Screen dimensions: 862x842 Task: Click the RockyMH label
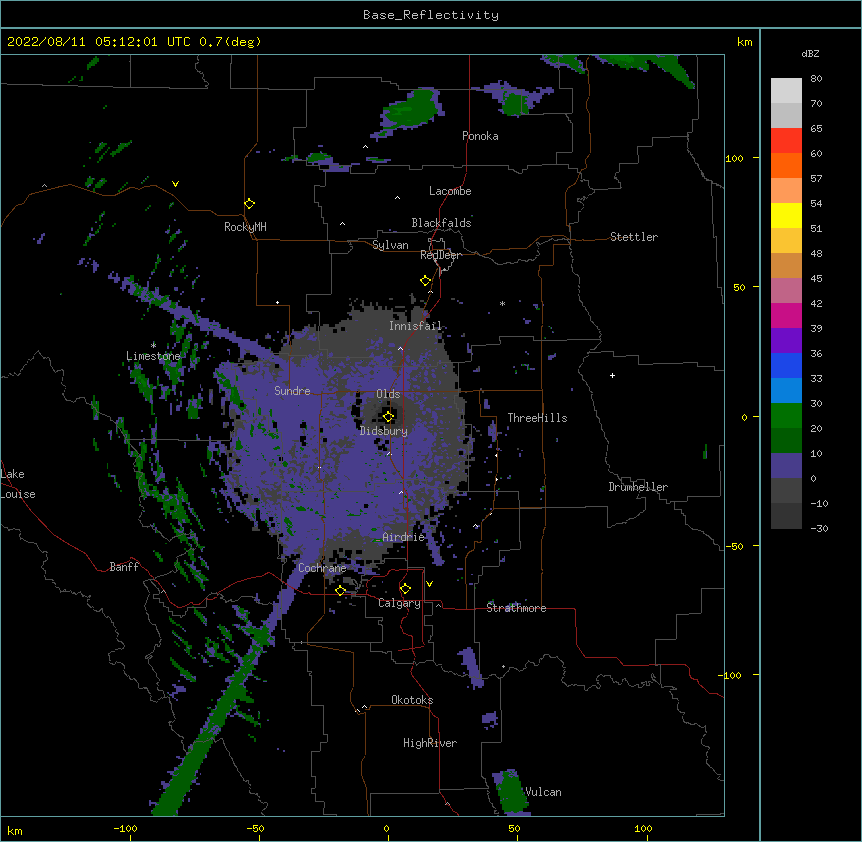[x=245, y=227]
